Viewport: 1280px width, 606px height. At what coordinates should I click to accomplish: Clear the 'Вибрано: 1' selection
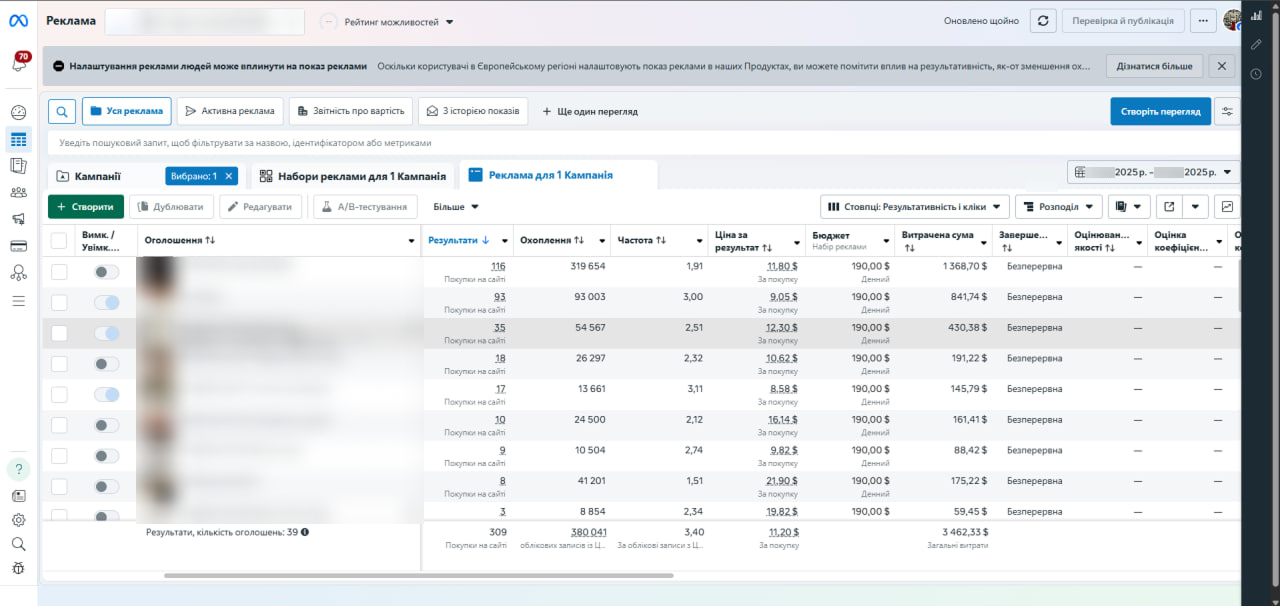(228, 176)
